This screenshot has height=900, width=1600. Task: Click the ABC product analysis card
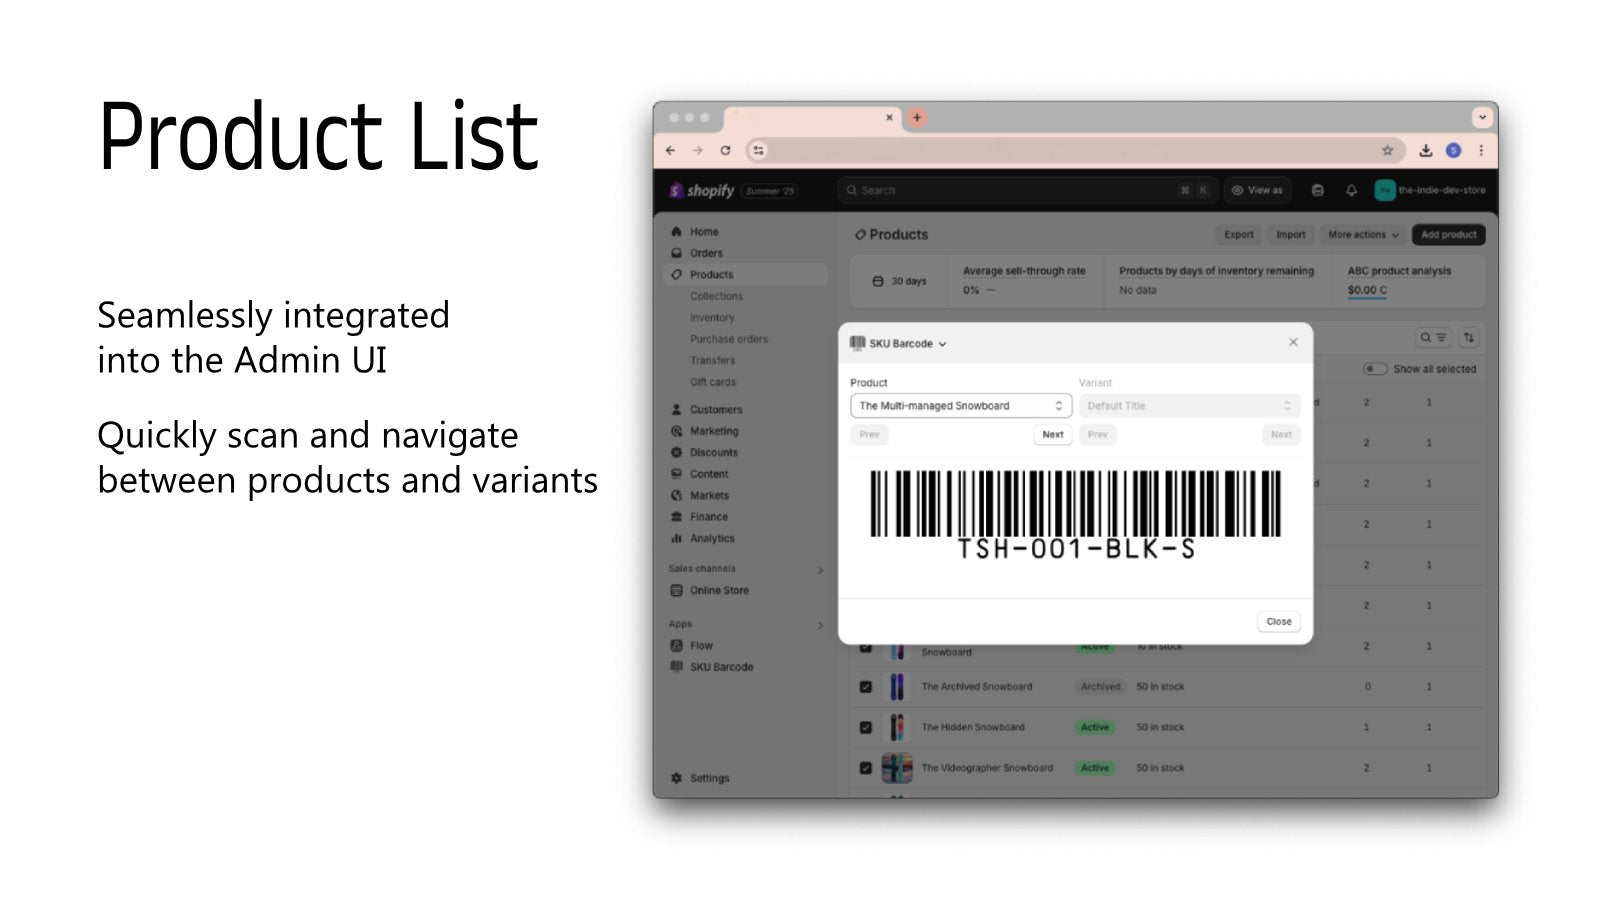tap(1407, 281)
